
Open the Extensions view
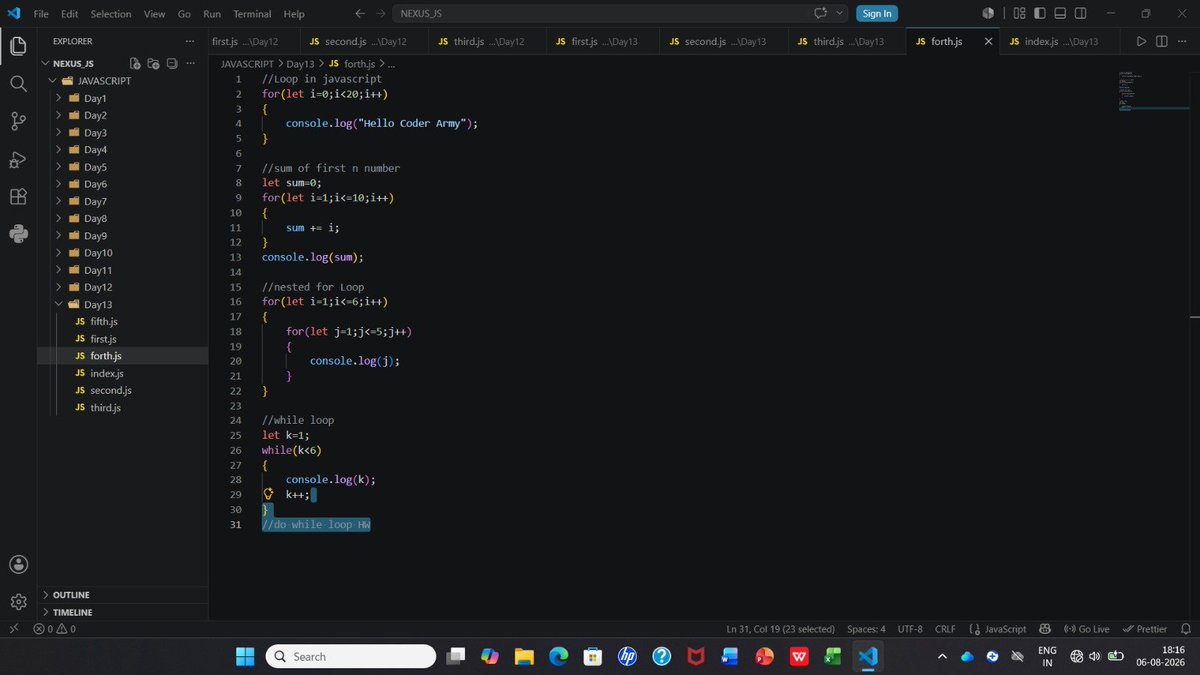tap(18, 197)
